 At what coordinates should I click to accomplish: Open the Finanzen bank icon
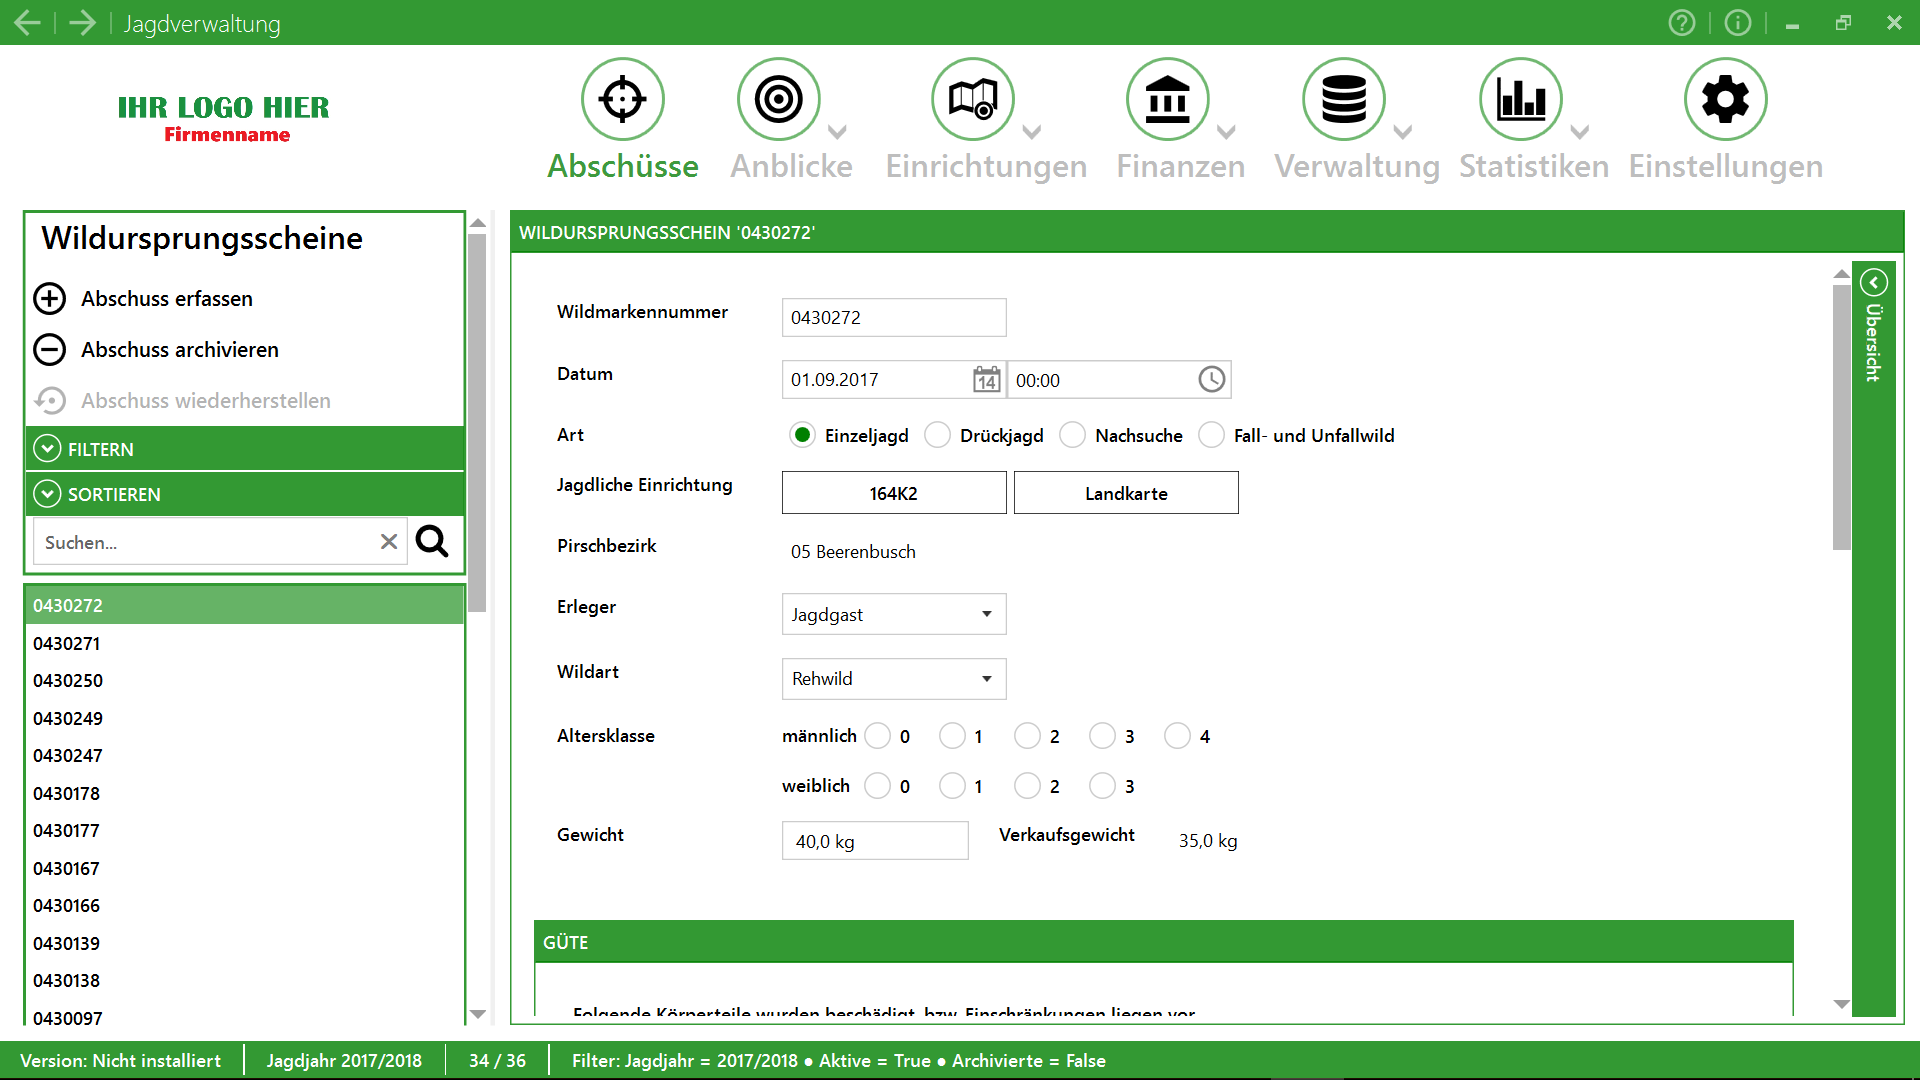tap(1167, 99)
